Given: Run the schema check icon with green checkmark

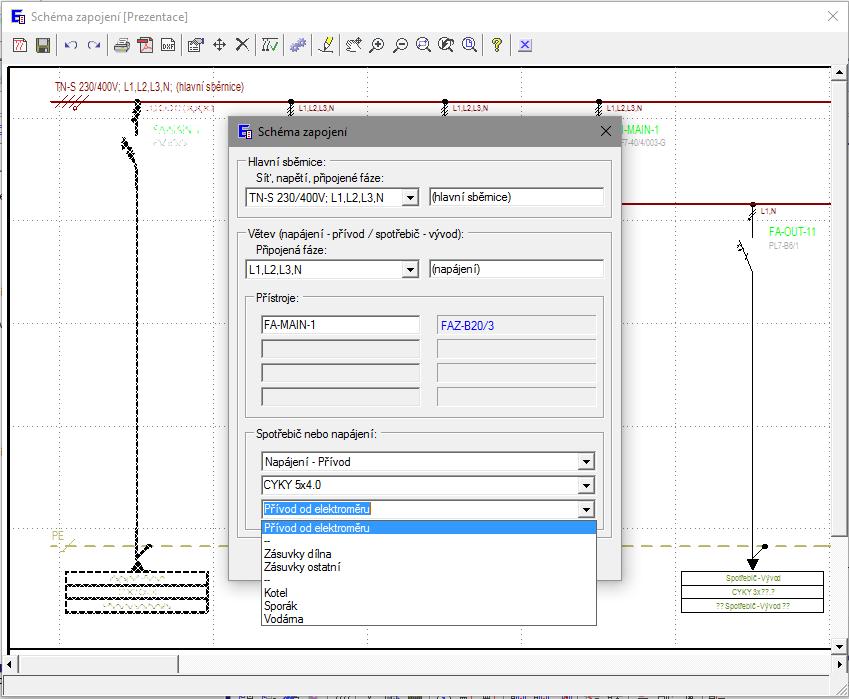Looking at the screenshot, I should point(270,45).
